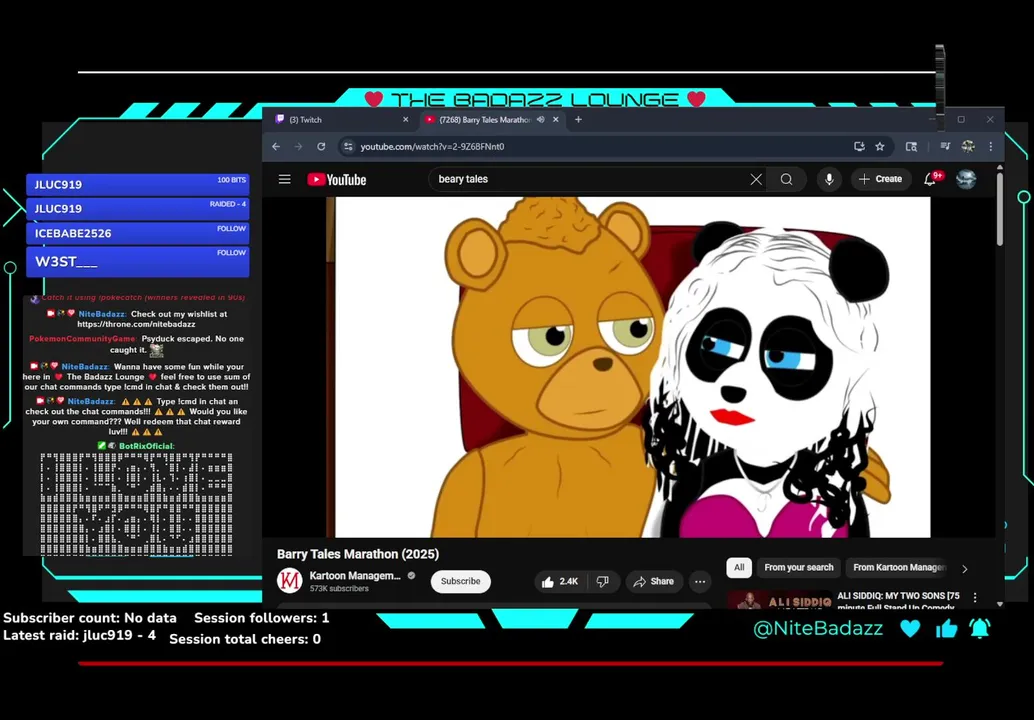
Task: Click the '573K subscribers' text
Action: click(339, 589)
